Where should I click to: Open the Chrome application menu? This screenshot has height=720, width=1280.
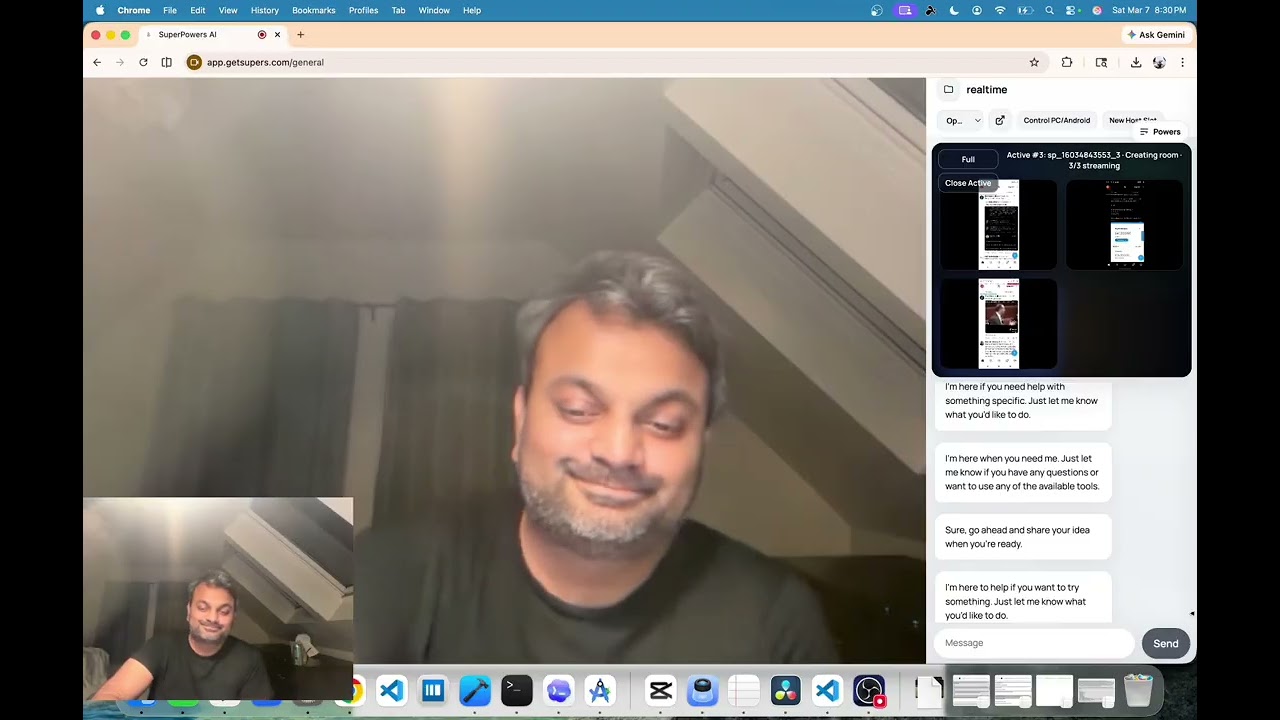point(134,10)
